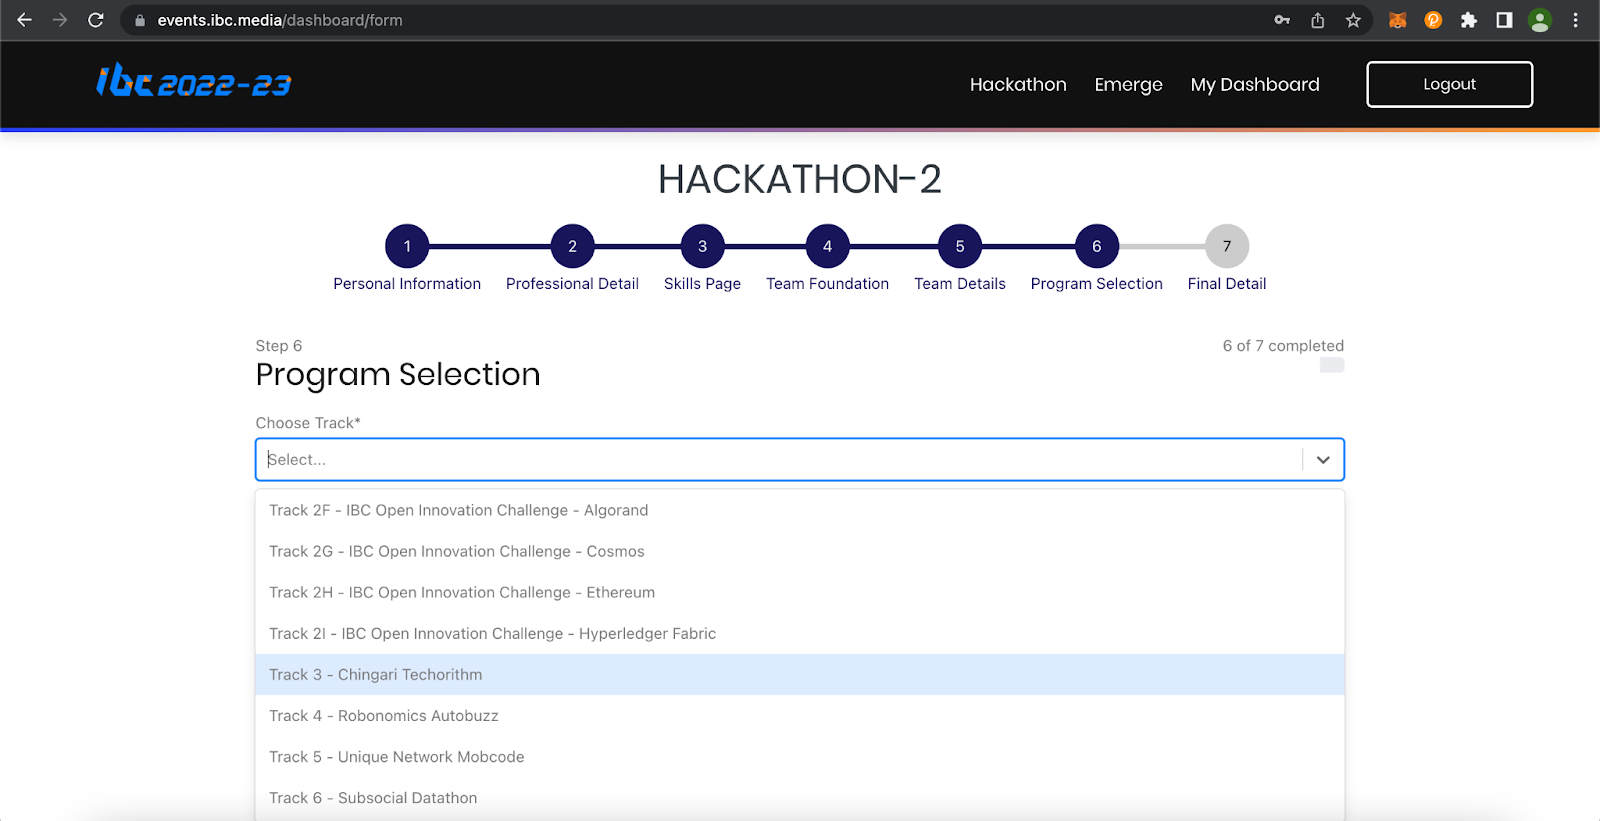Select Track 2G Cosmos option
The width and height of the screenshot is (1600, 821).
click(x=800, y=551)
